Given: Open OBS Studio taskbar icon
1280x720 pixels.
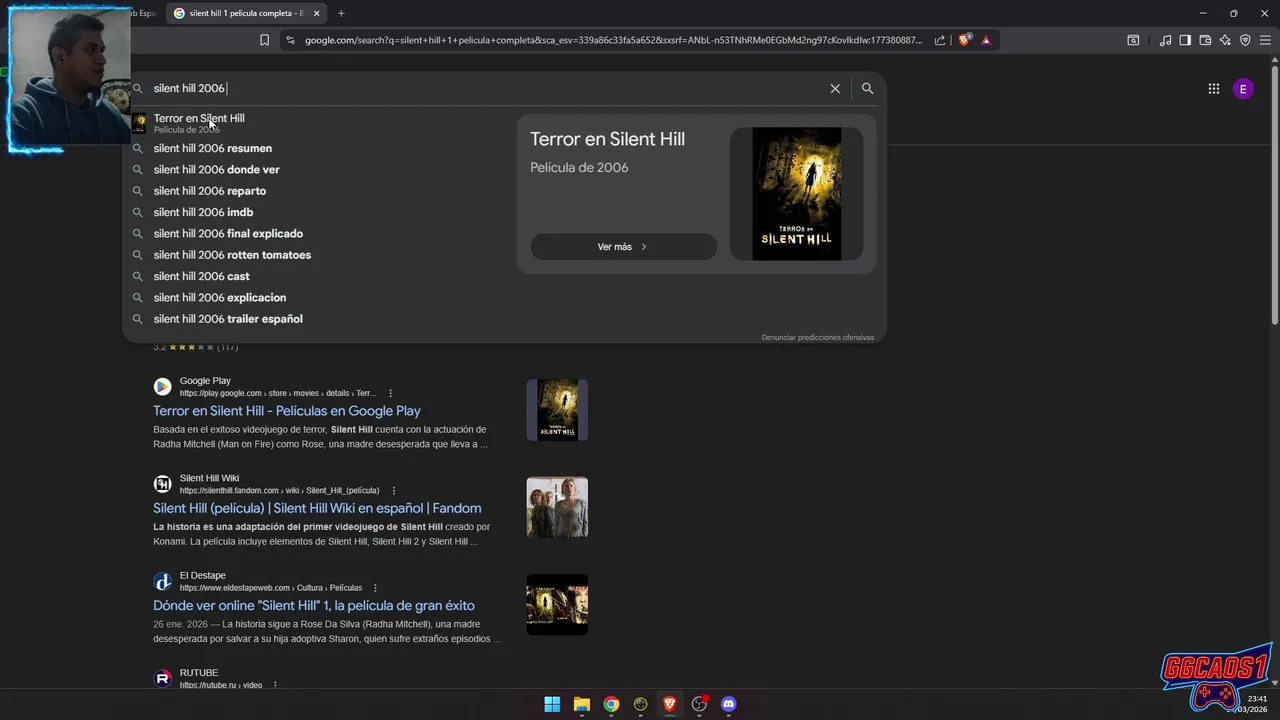Looking at the screenshot, I should 699,704.
